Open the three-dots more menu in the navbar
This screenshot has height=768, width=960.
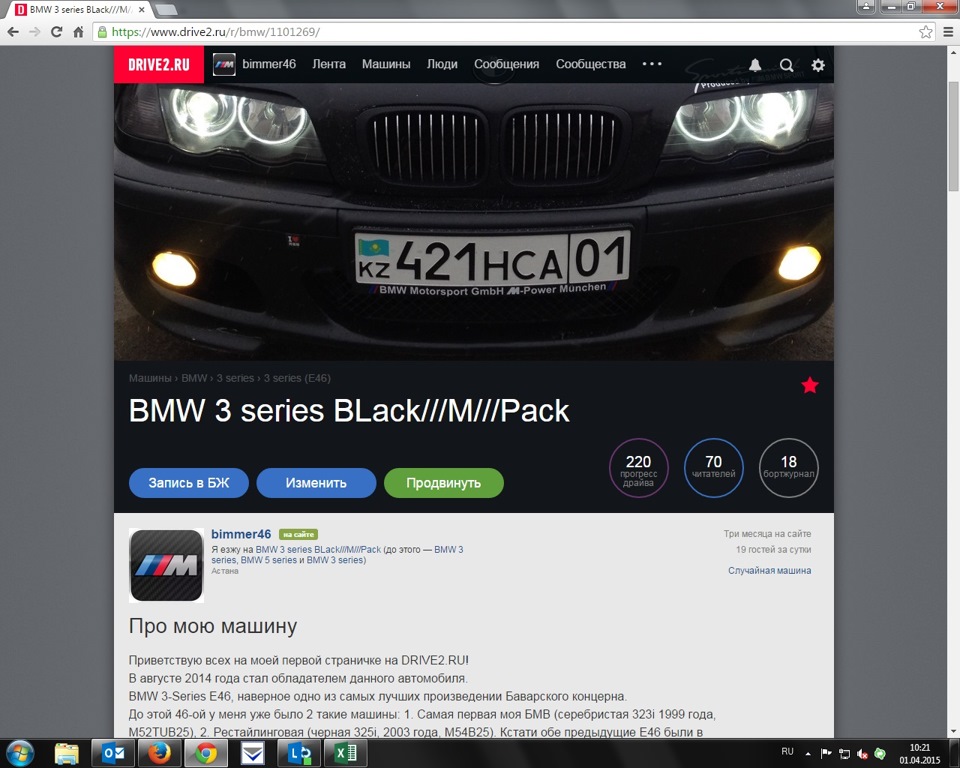pos(652,64)
